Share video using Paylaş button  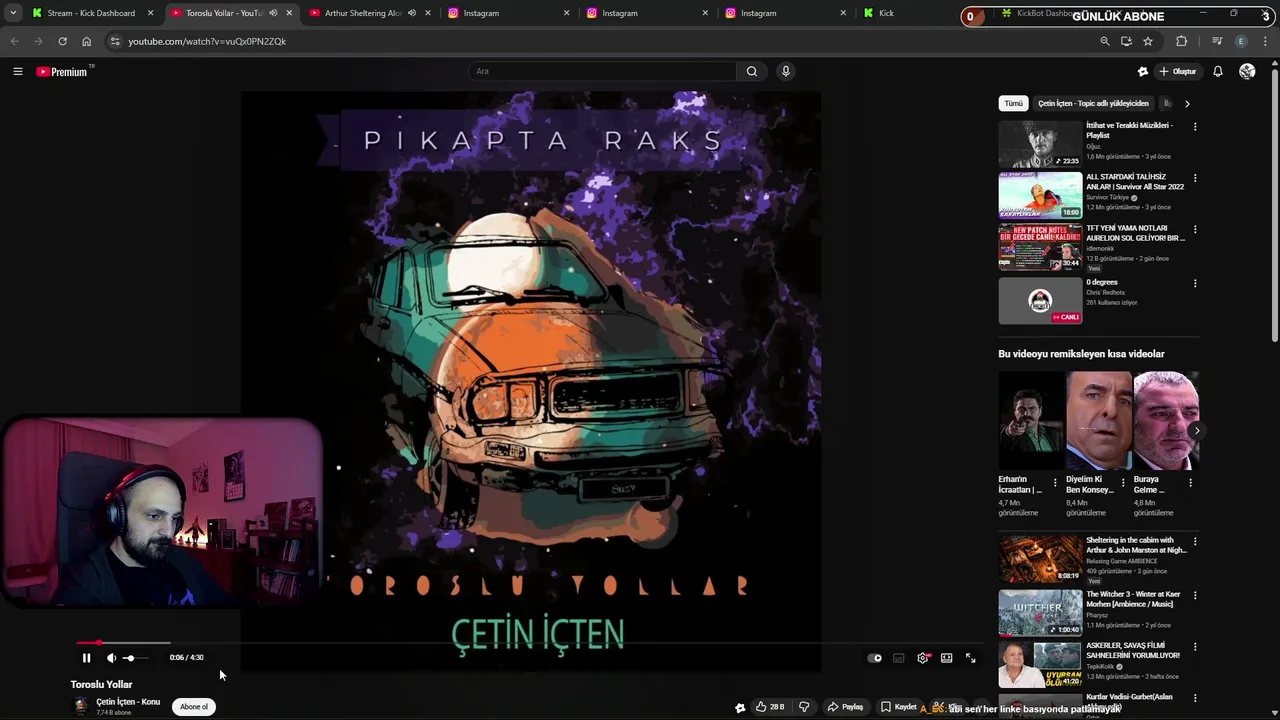tap(846, 707)
